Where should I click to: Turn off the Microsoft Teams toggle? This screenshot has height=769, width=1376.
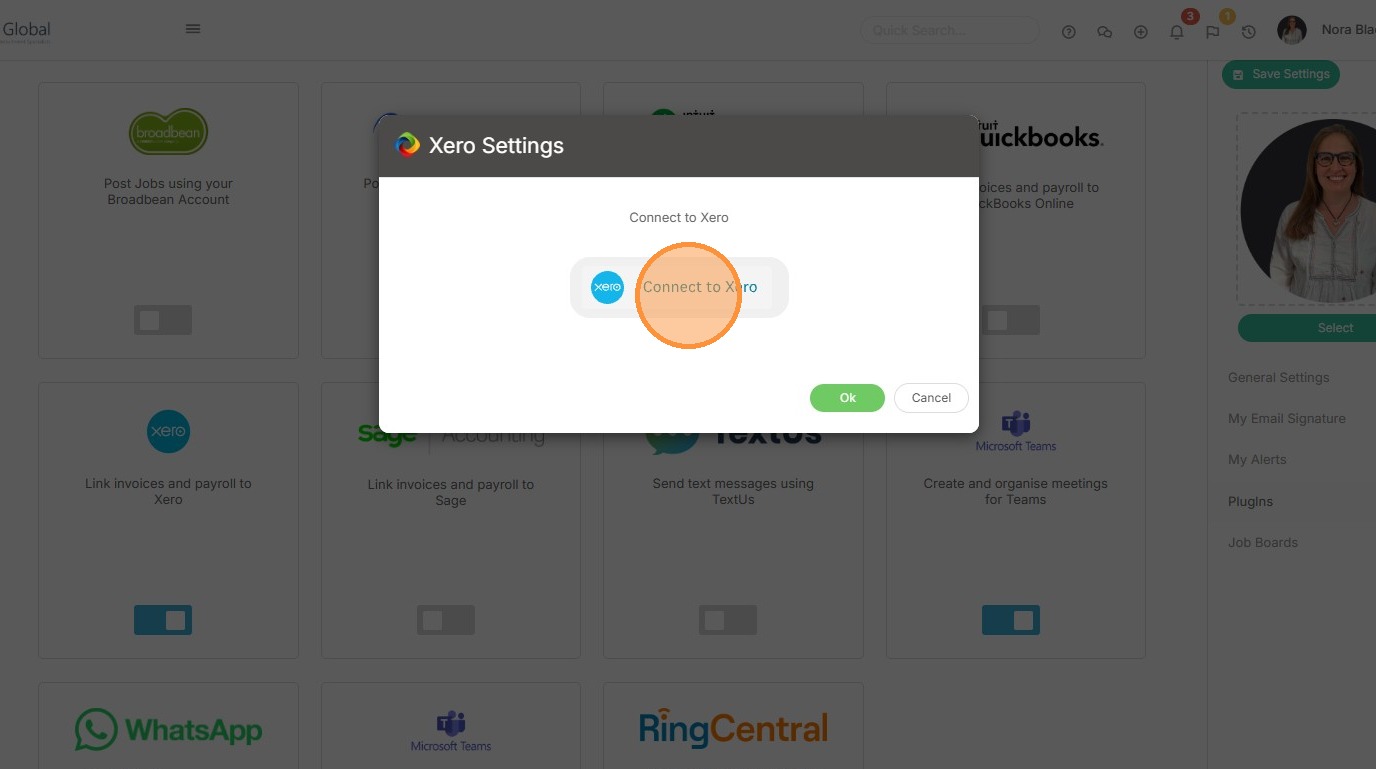pyautogui.click(x=1011, y=620)
